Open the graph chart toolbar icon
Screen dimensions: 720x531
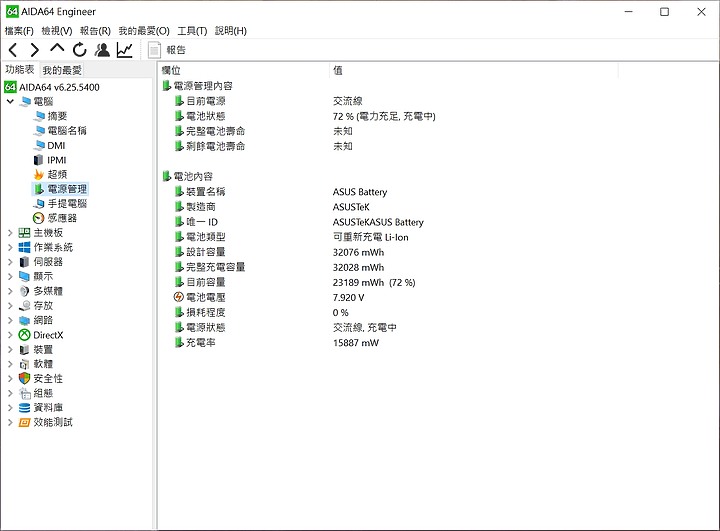(x=124, y=50)
